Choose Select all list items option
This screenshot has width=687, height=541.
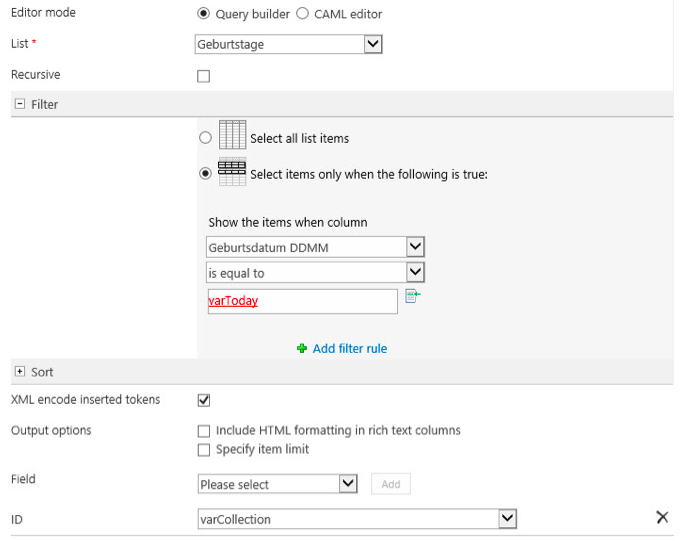tap(205, 138)
